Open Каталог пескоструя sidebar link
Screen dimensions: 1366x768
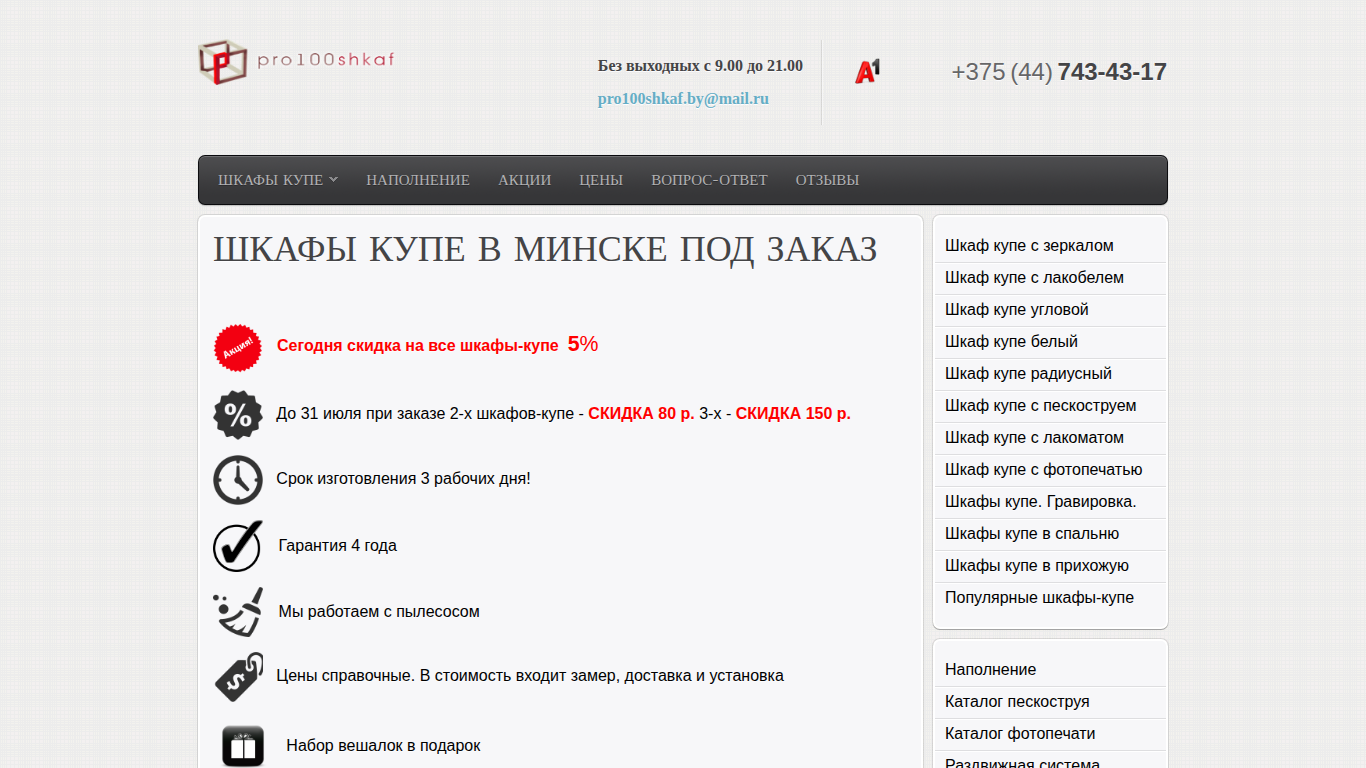(x=1017, y=702)
